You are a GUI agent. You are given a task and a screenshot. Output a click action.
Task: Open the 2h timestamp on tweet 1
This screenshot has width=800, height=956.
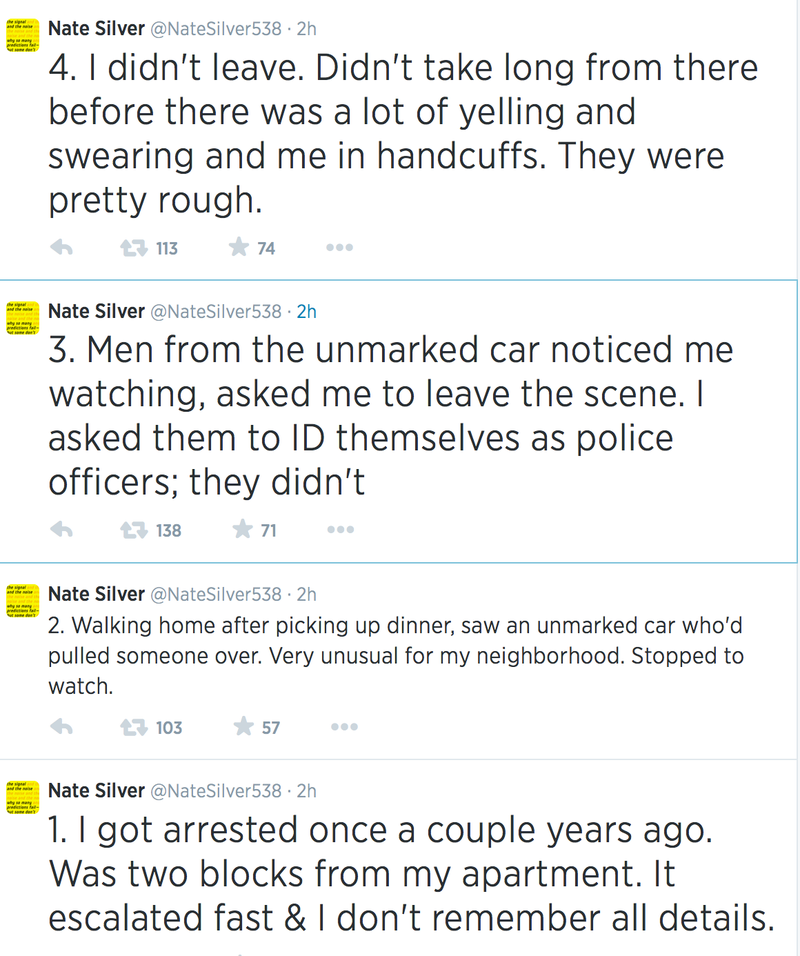click(307, 791)
